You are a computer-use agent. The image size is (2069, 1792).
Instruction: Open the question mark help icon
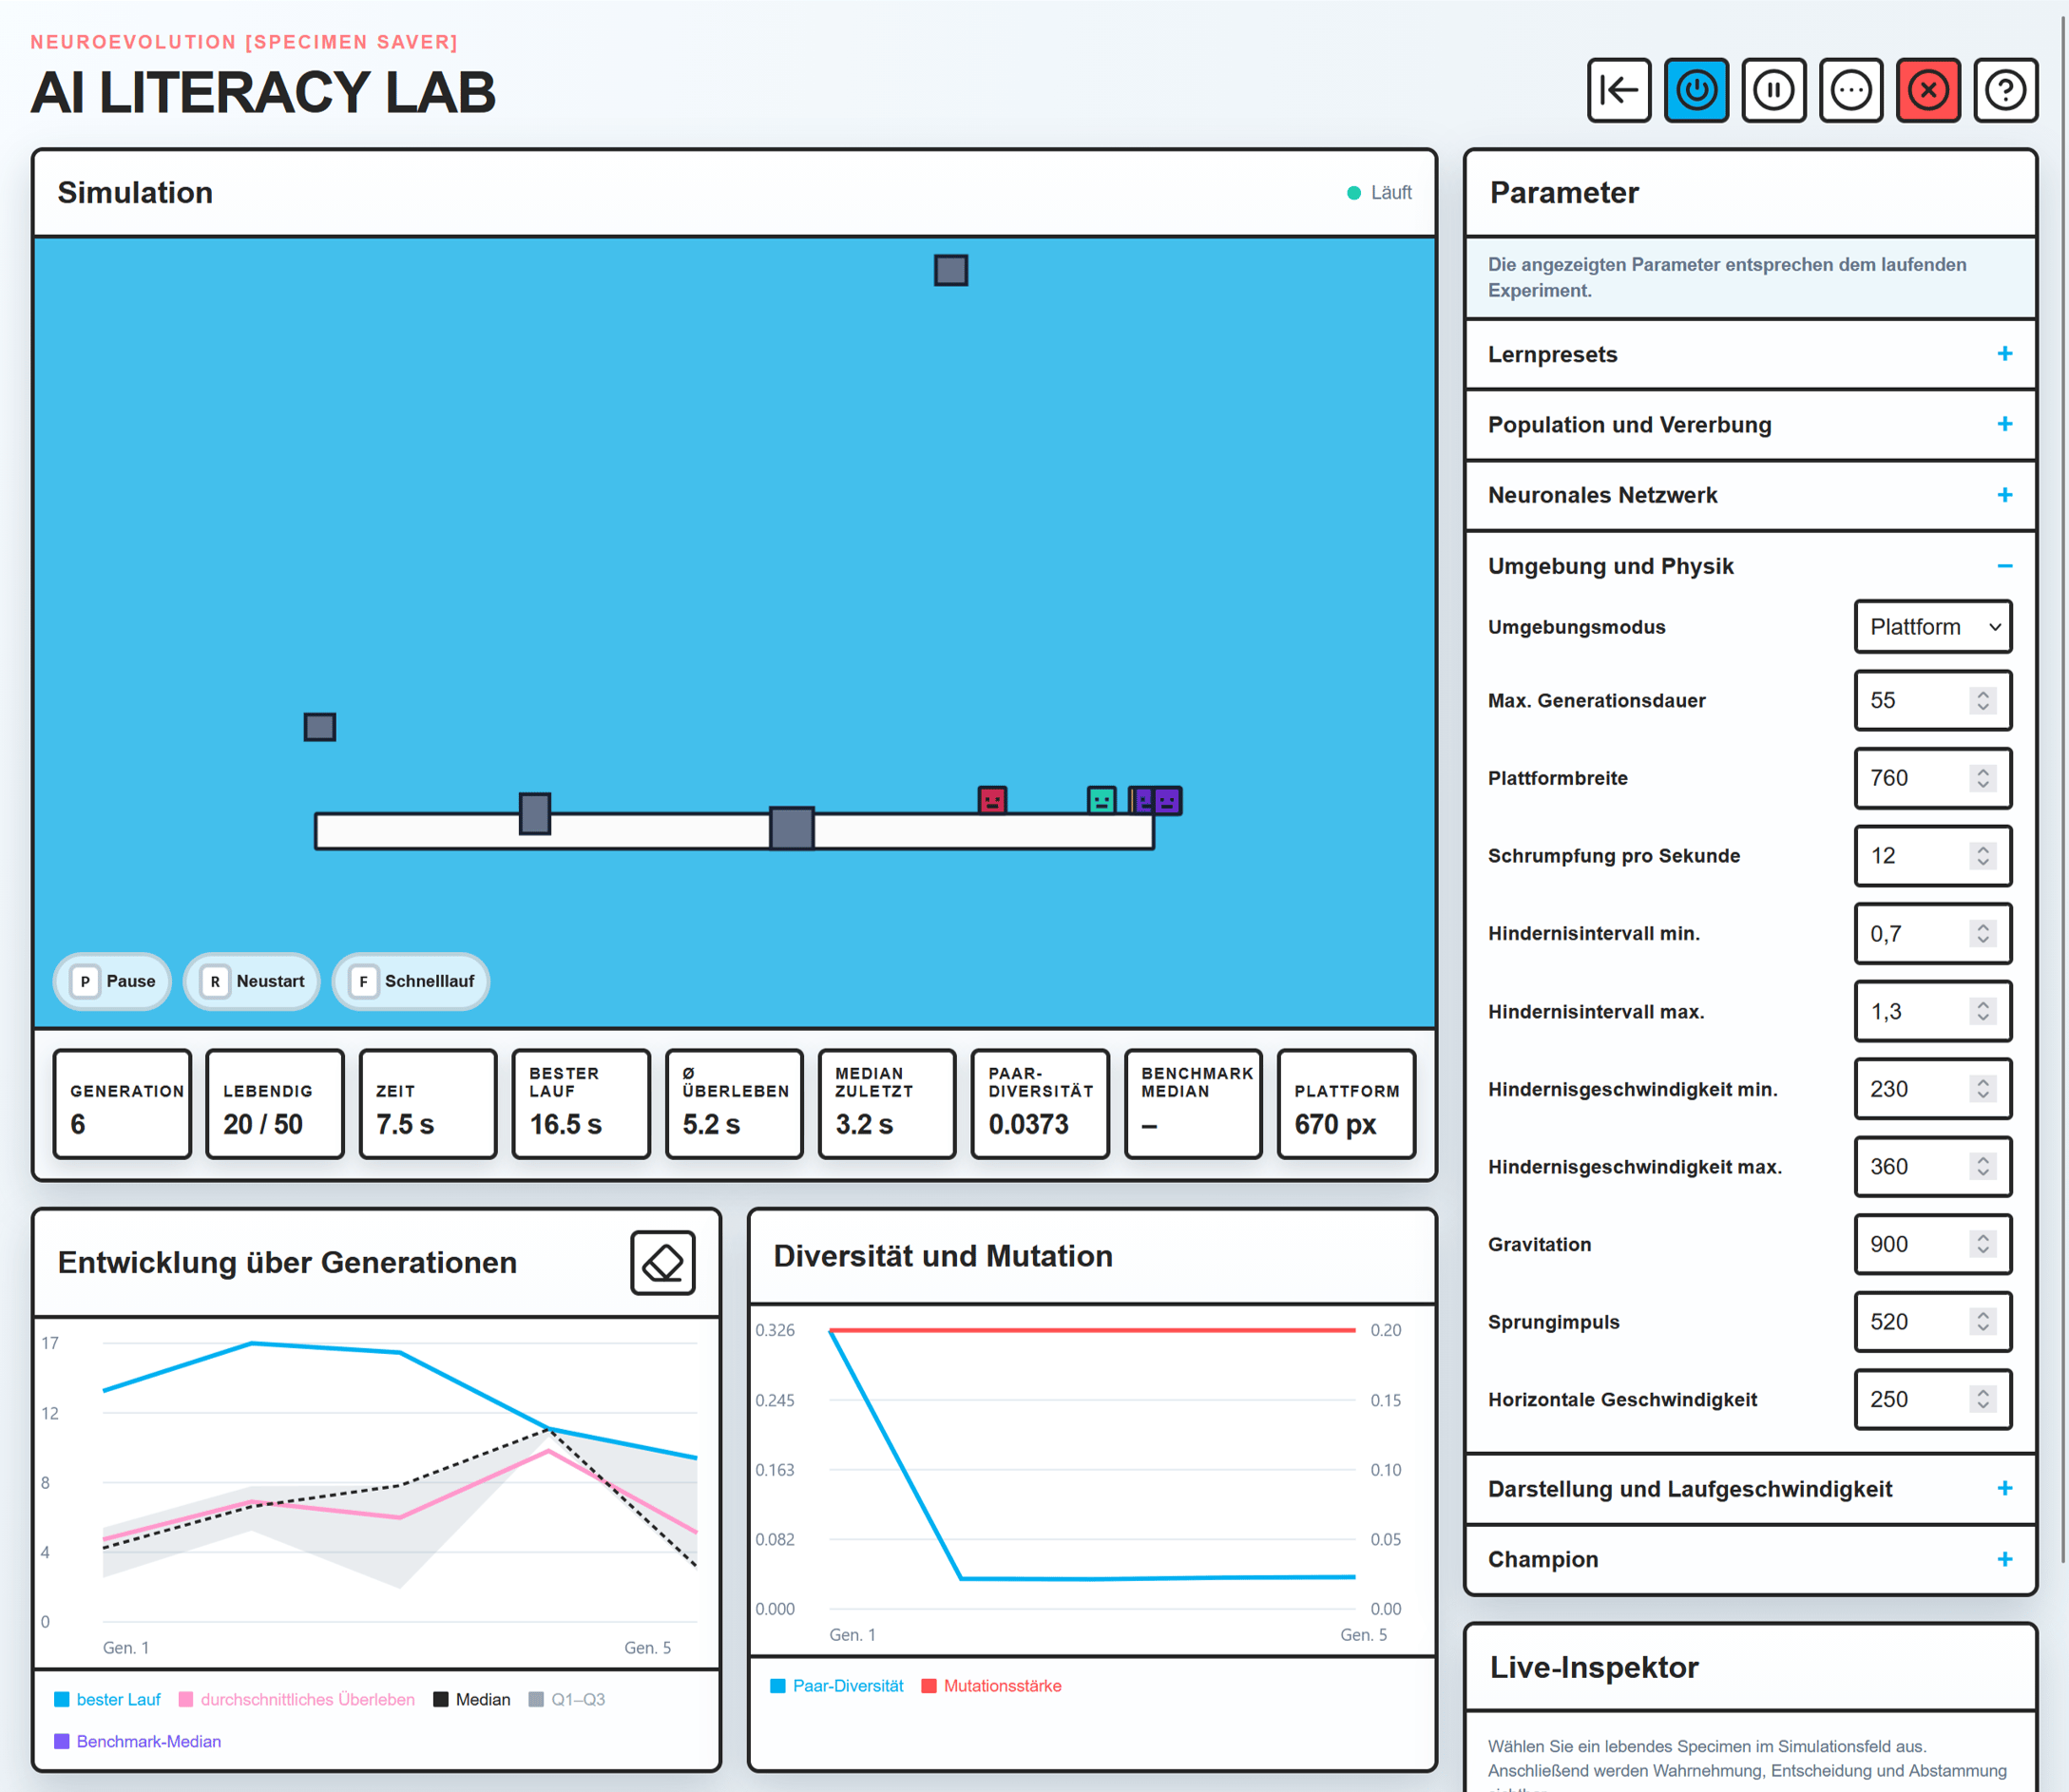pos(2005,90)
